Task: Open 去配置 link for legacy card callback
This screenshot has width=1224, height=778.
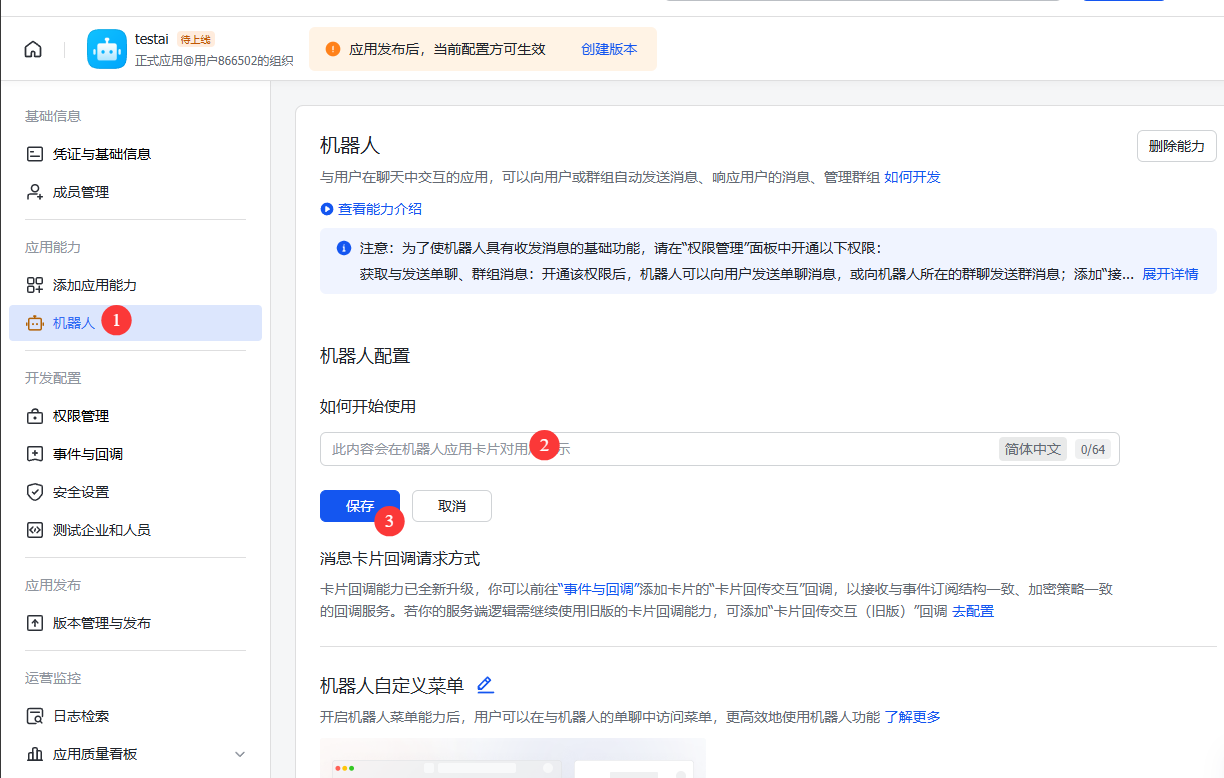Action: 973,610
